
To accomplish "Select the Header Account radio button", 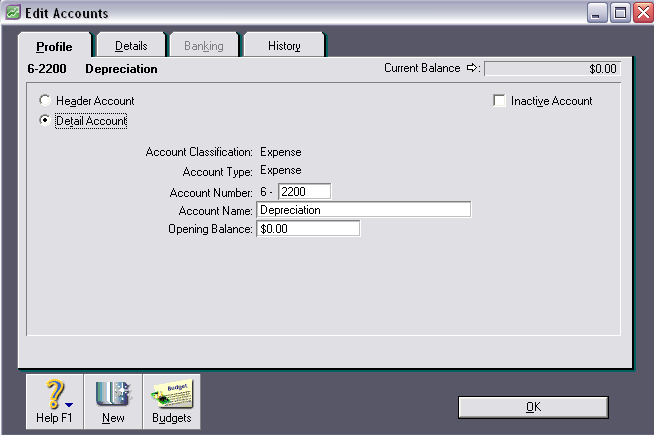I will pos(45,100).
